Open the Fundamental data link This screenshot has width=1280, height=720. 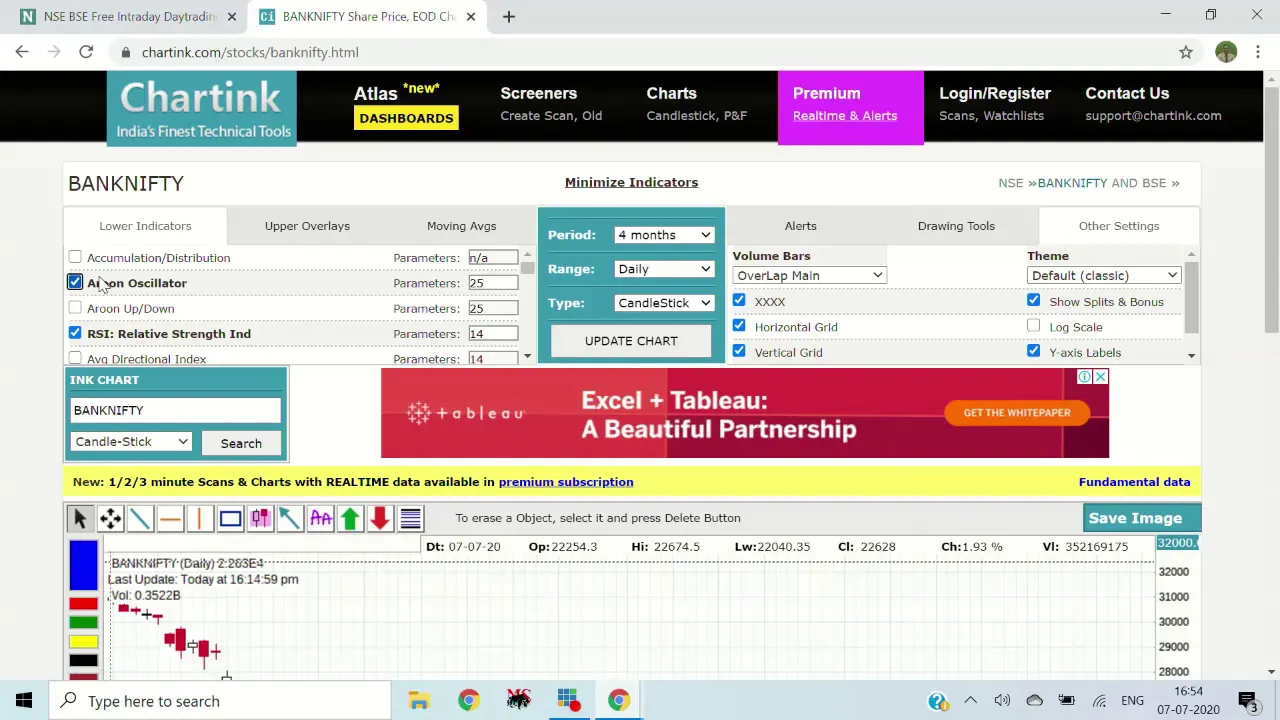pyautogui.click(x=1134, y=482)
